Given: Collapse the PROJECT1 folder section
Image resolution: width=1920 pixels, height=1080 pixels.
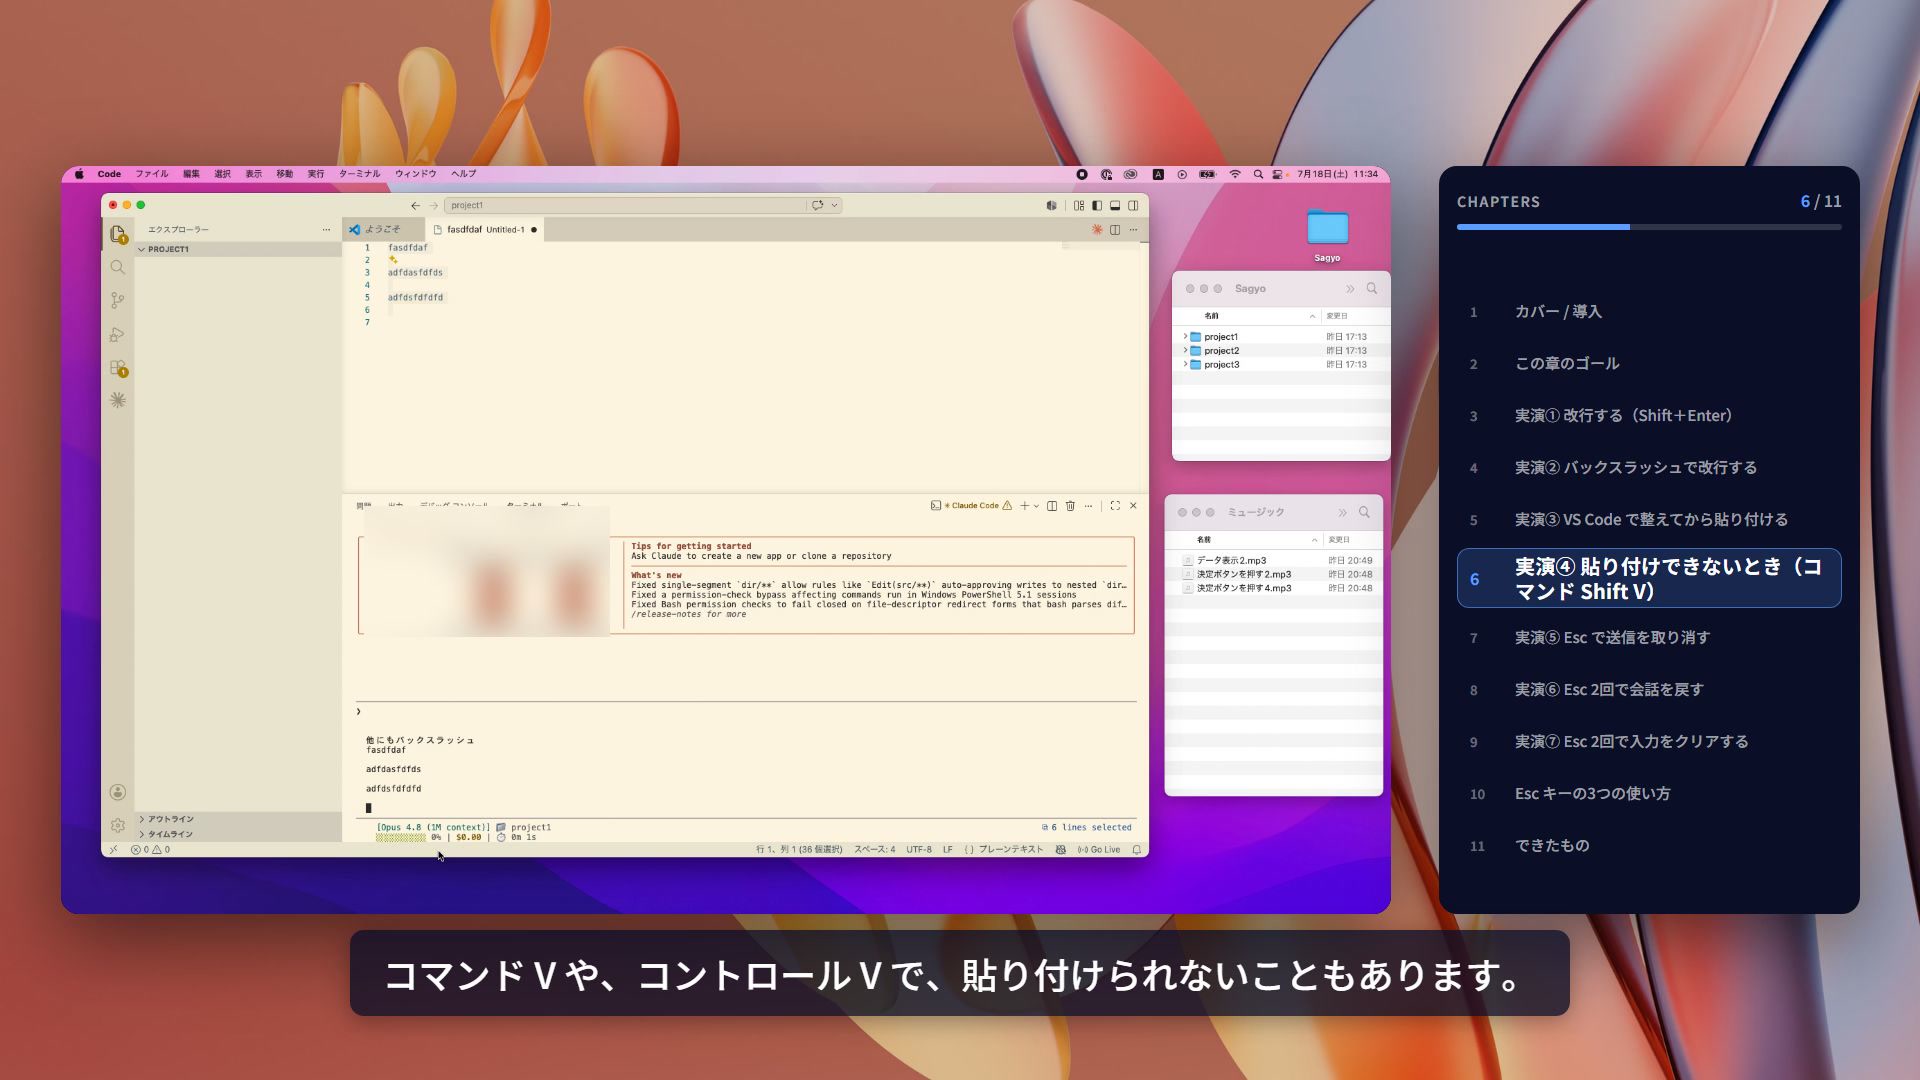Looking at the screenshot, I should tap(239, 249).
